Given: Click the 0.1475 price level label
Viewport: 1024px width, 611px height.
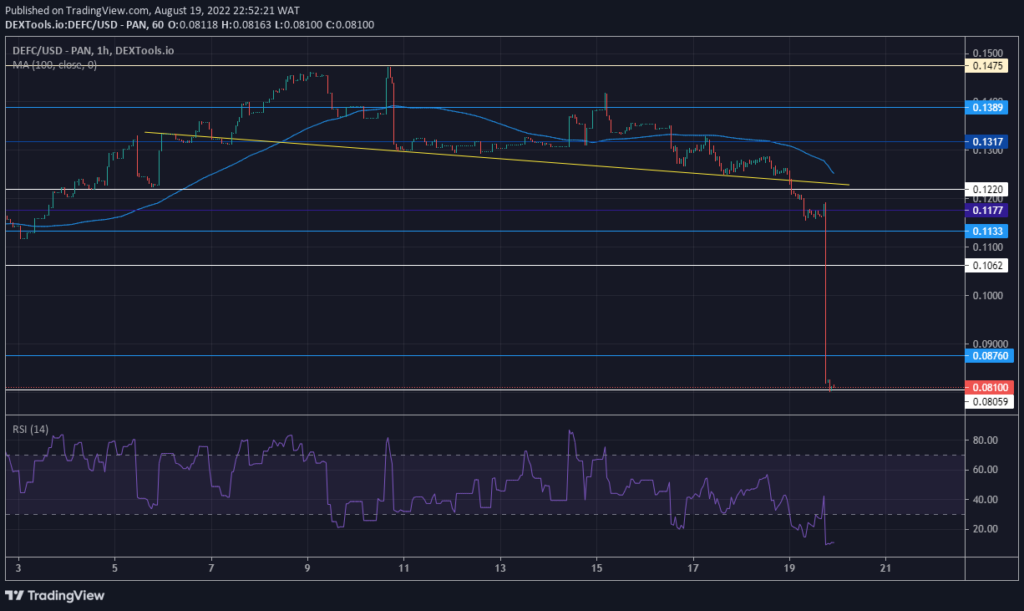Looking at the screenshot, I should click(x=987, y=66).
